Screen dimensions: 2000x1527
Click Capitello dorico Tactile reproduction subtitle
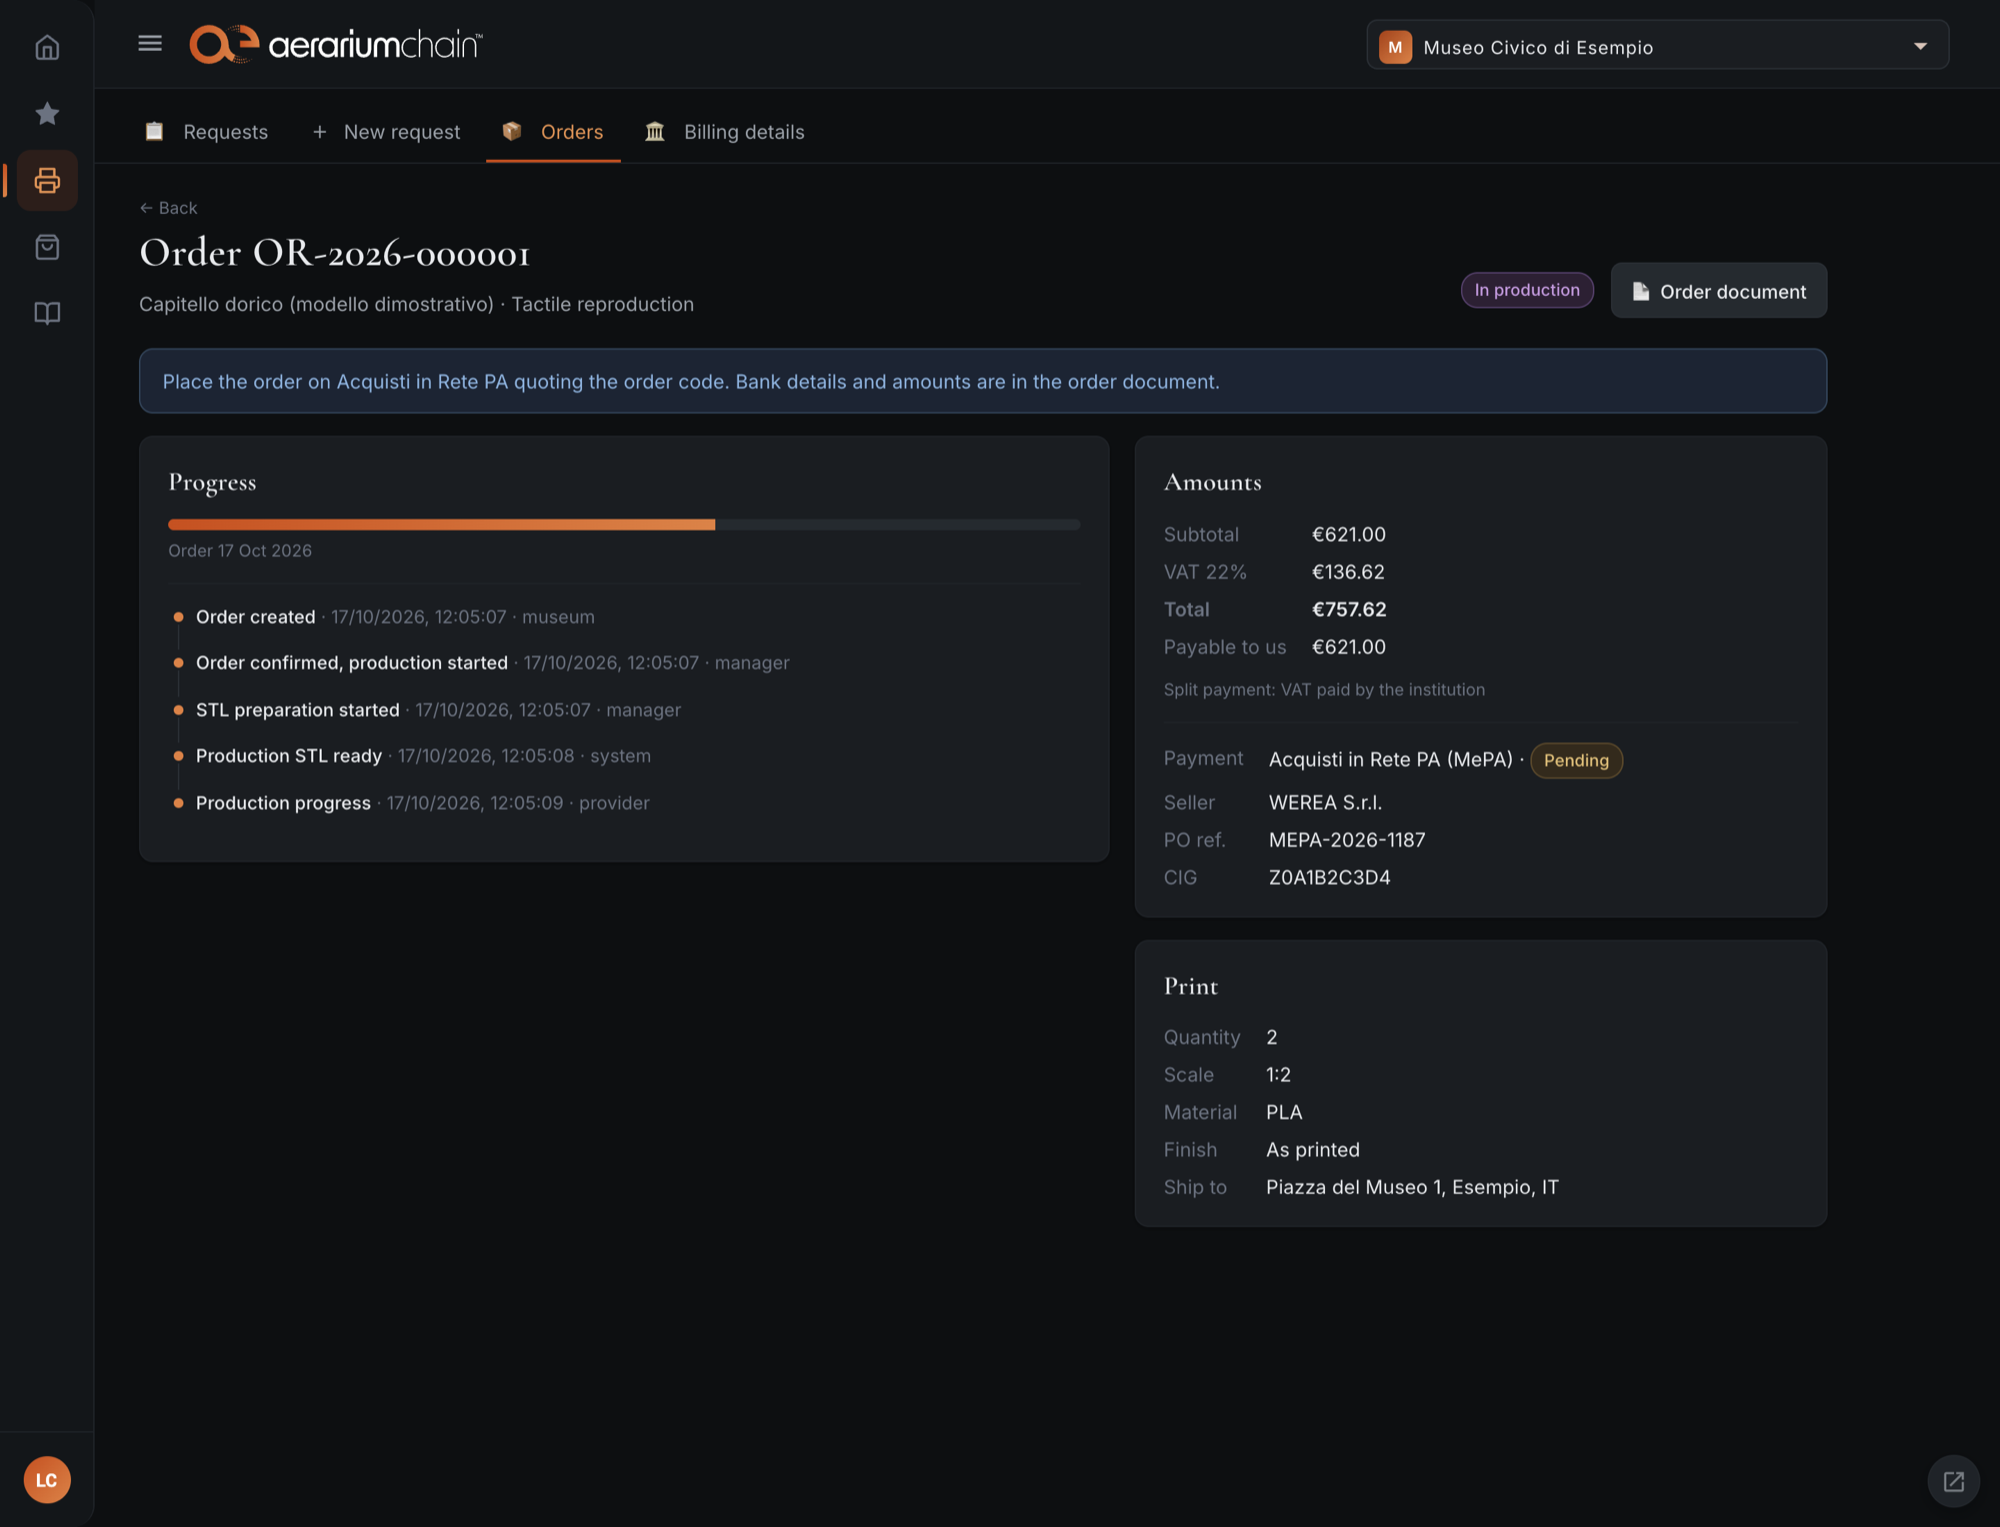pyautogui.click(x=416, y=304)
